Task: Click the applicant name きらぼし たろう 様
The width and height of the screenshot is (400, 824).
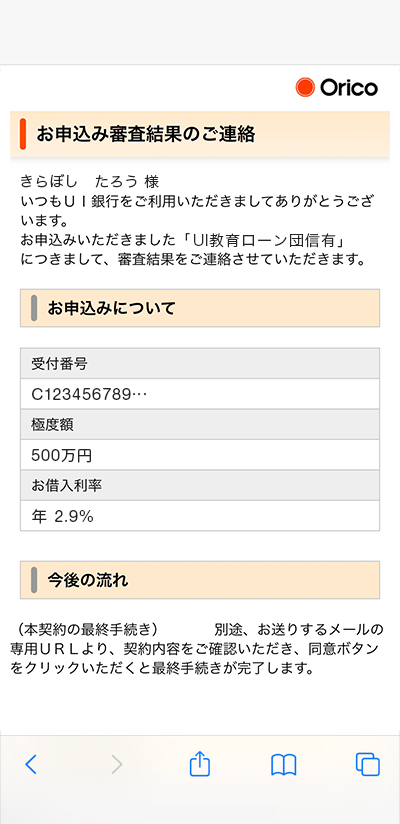Action: coord(89,182)
